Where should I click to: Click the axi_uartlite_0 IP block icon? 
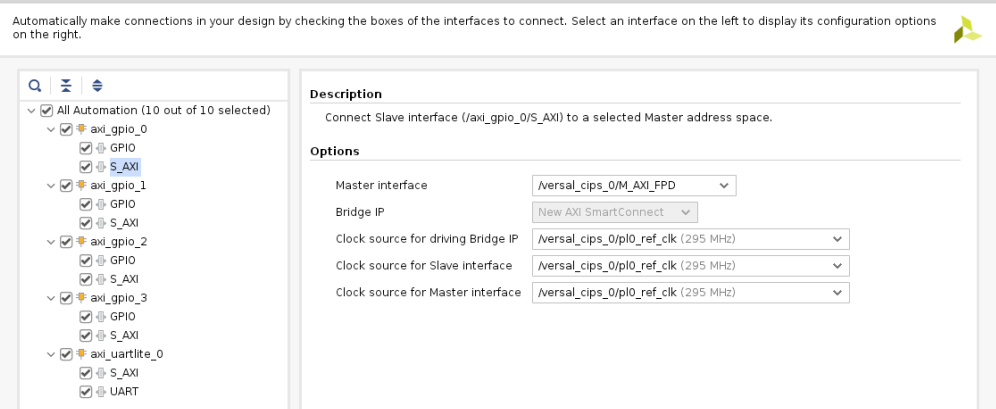pos(81,354)
